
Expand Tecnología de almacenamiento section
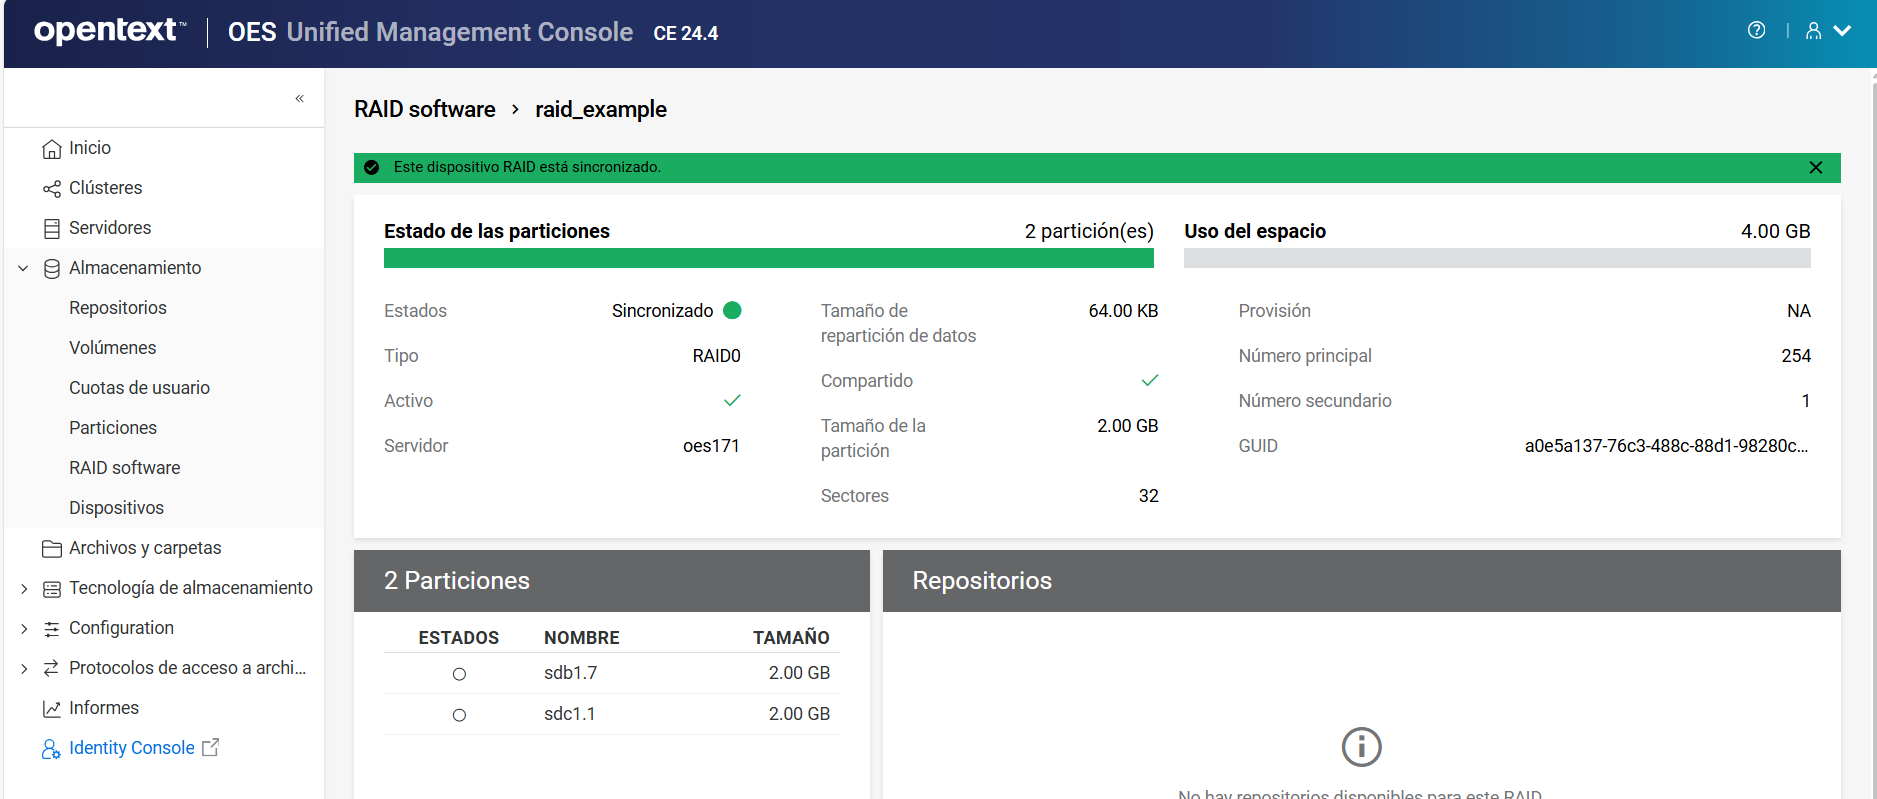tap(23, 589)
